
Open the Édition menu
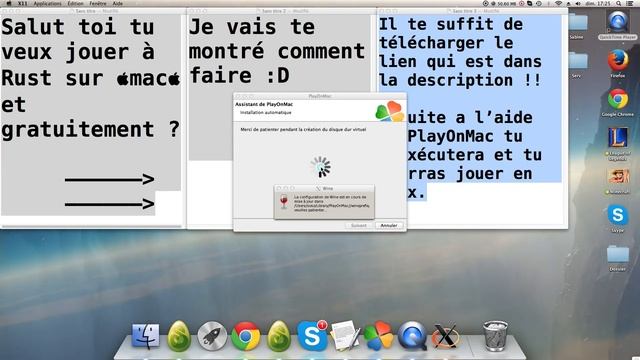click(76, 3)
